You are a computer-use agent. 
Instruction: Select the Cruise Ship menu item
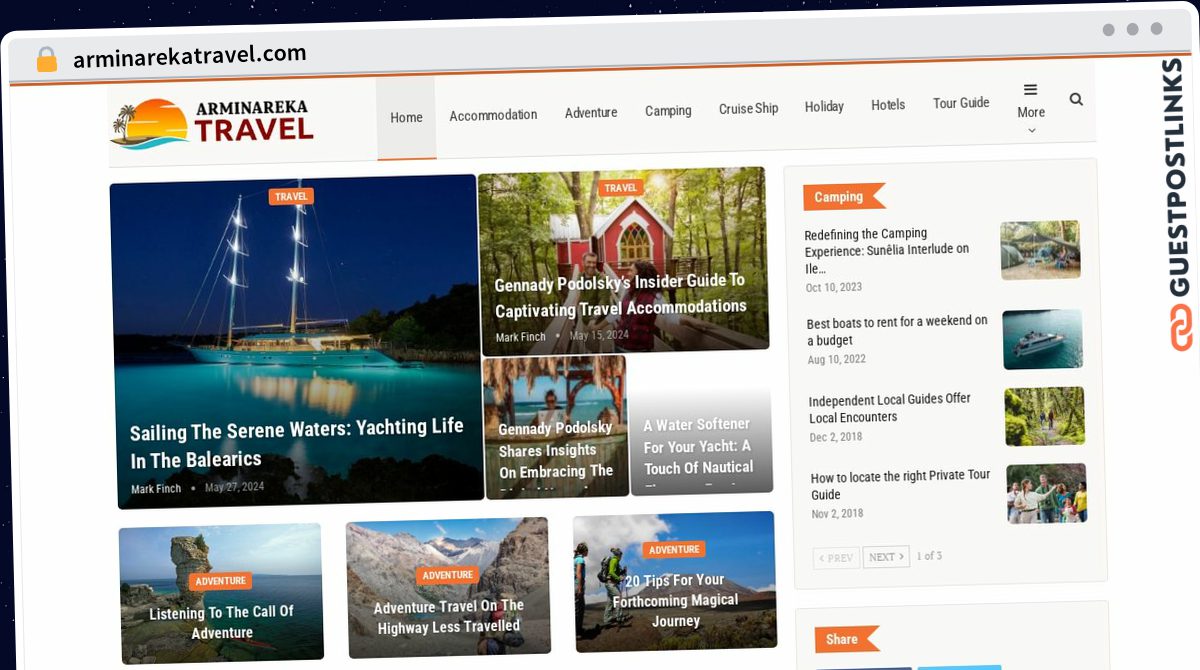click(748, 108)
